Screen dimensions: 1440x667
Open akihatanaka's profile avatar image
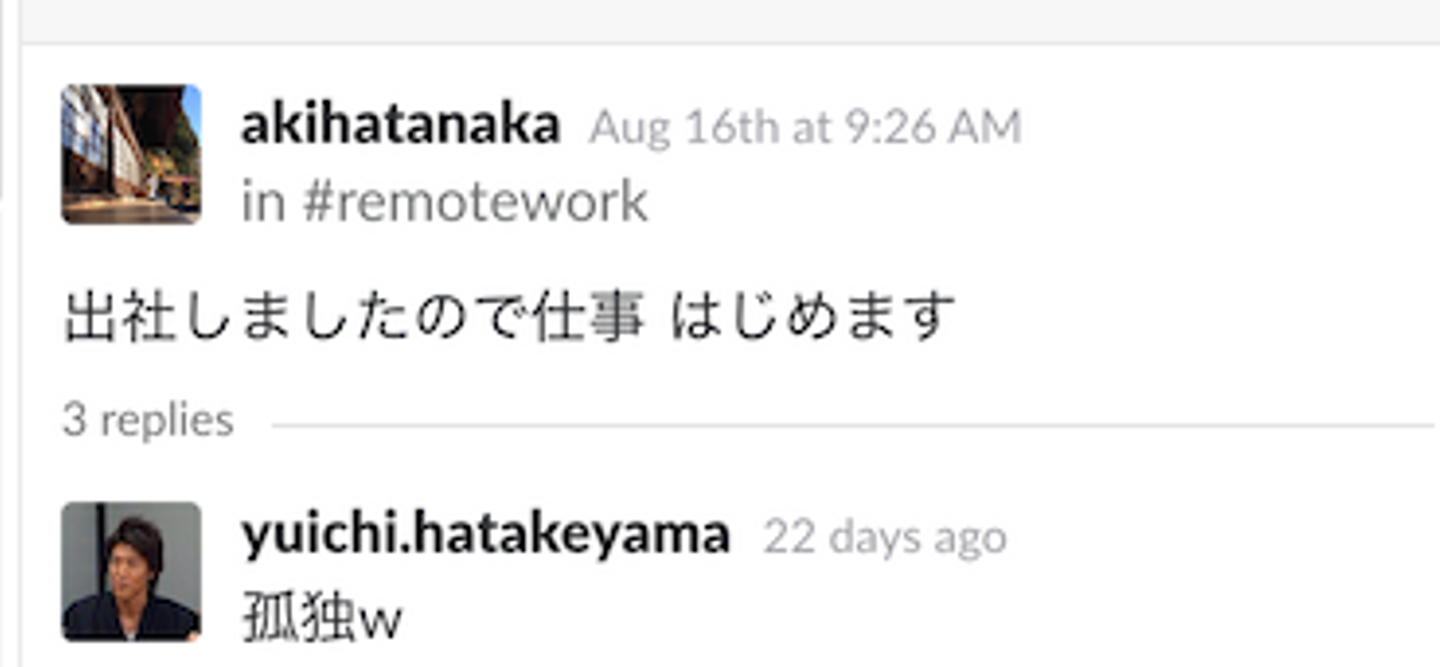click(131, 154)
